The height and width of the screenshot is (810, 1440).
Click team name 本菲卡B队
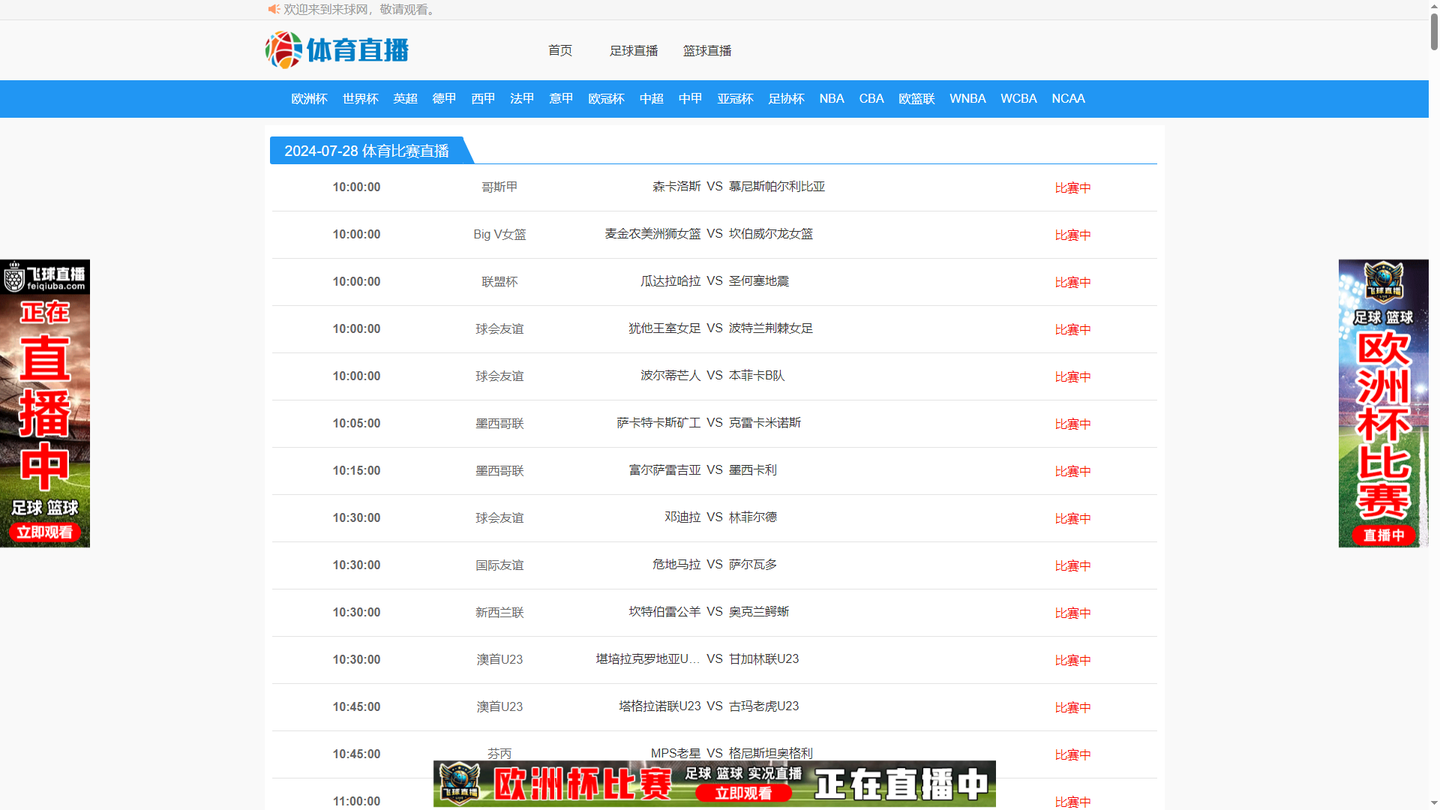[x=757, y=375]
